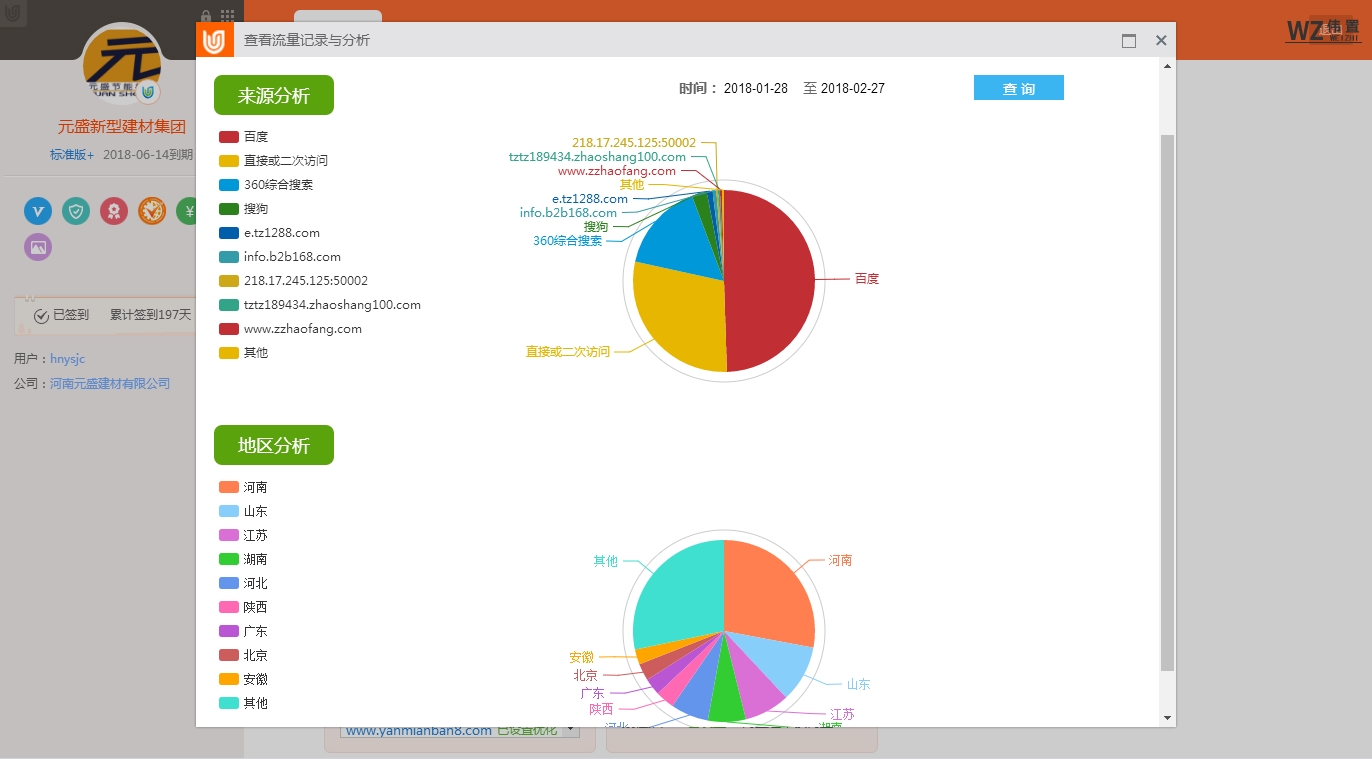Click the lock icon in top bar
1372x759 pixels.
[x=206, y=17]
